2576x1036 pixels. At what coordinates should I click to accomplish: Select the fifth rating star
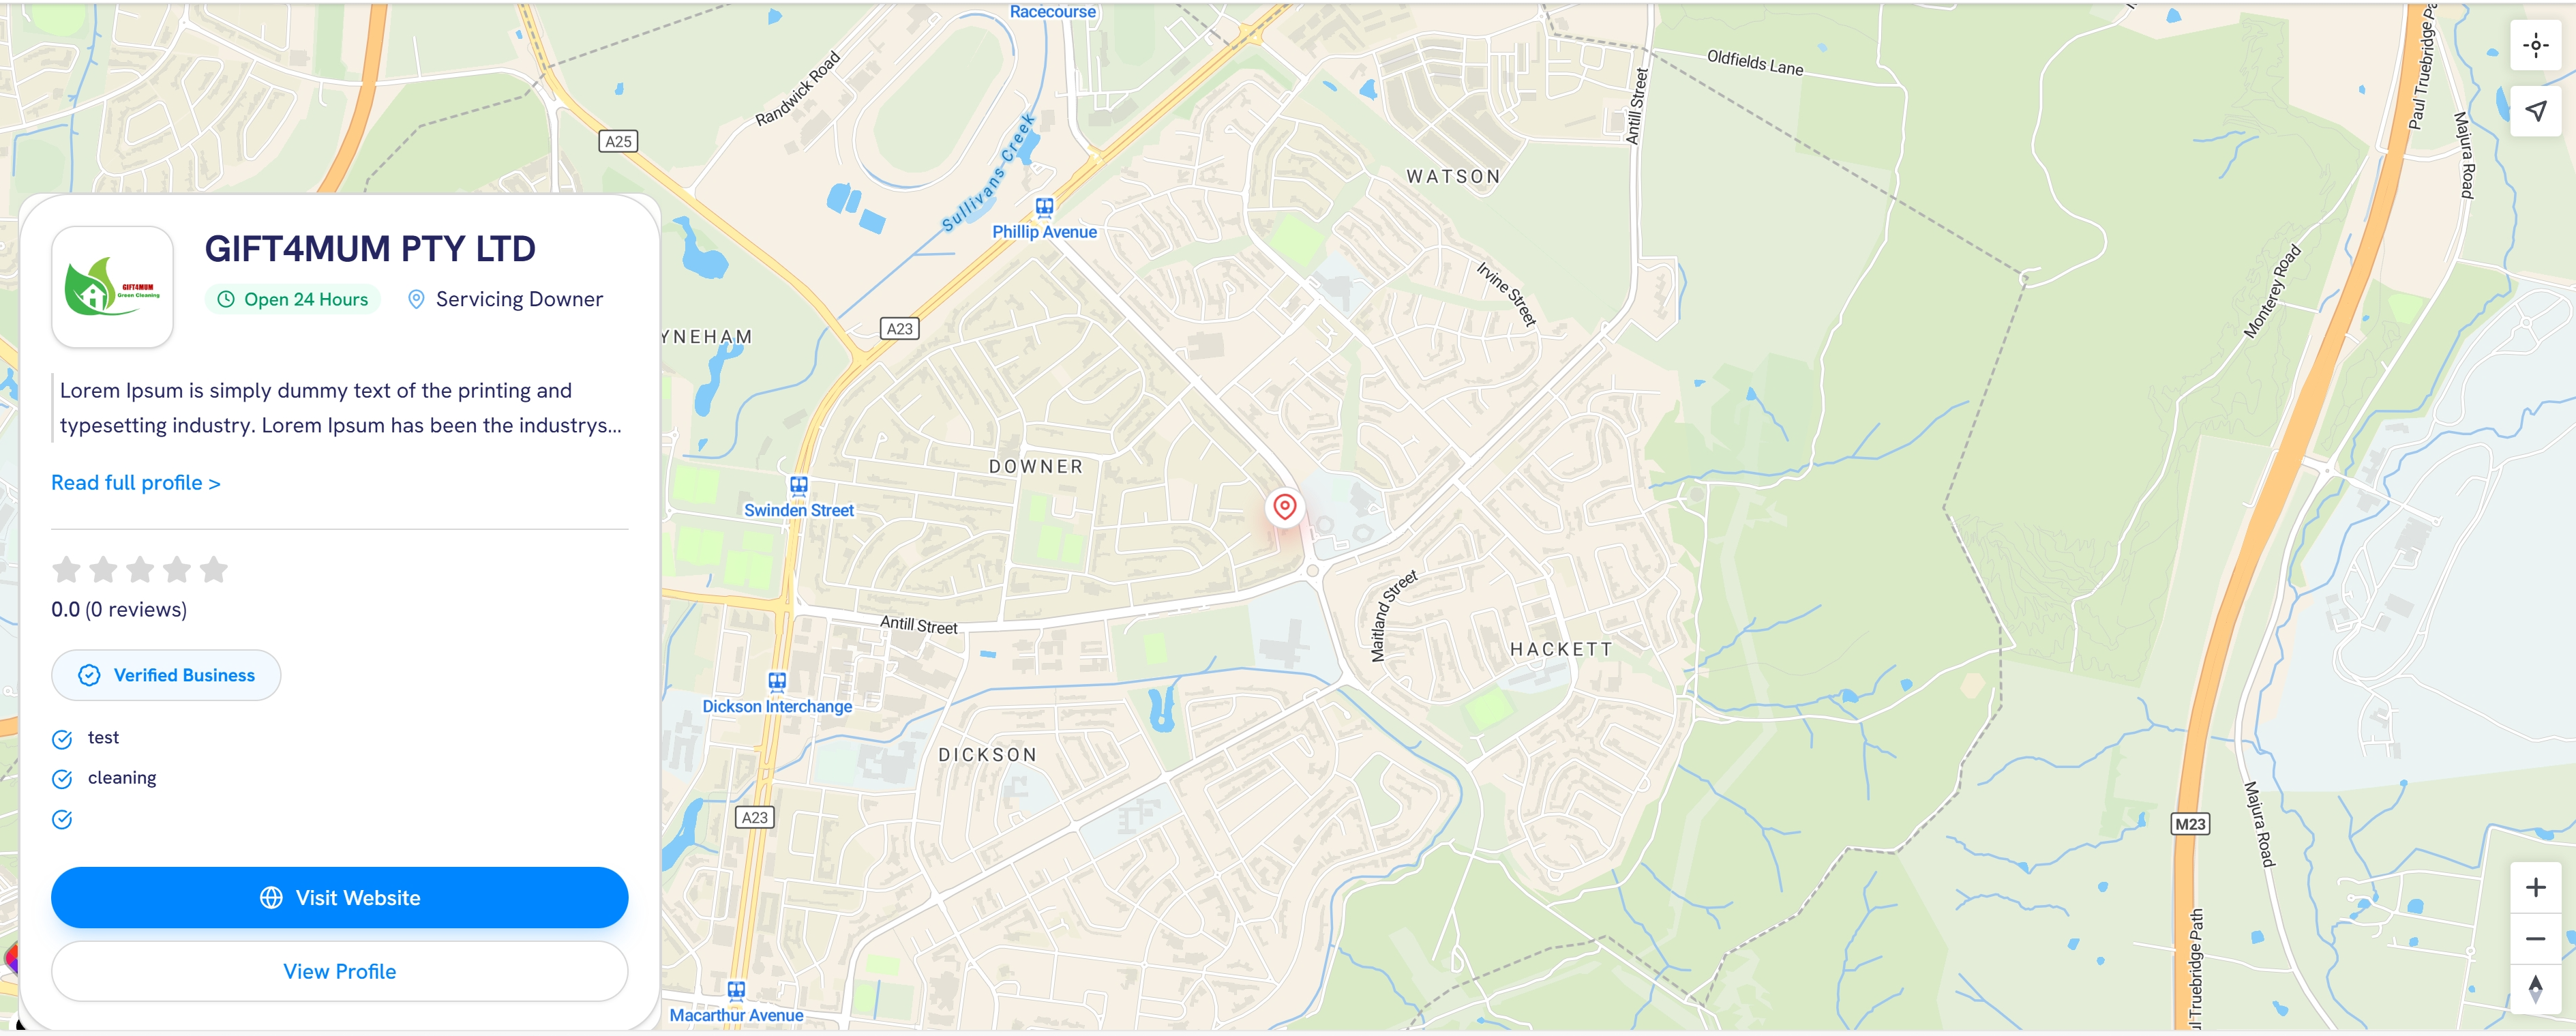pos(214,569)
